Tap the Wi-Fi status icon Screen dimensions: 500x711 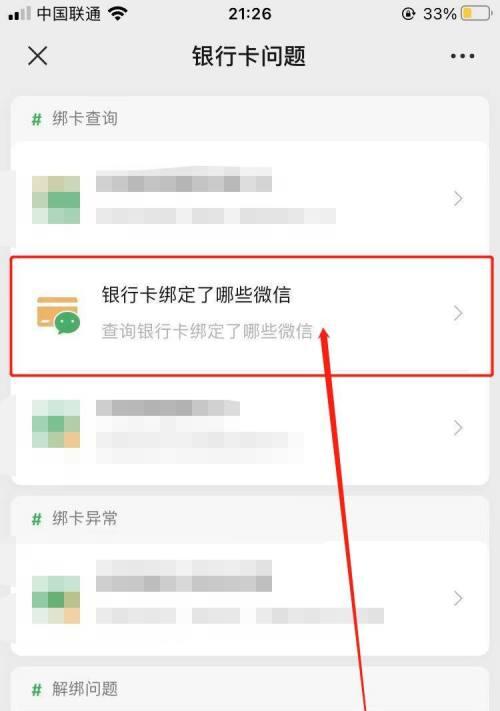click(118, 14)
